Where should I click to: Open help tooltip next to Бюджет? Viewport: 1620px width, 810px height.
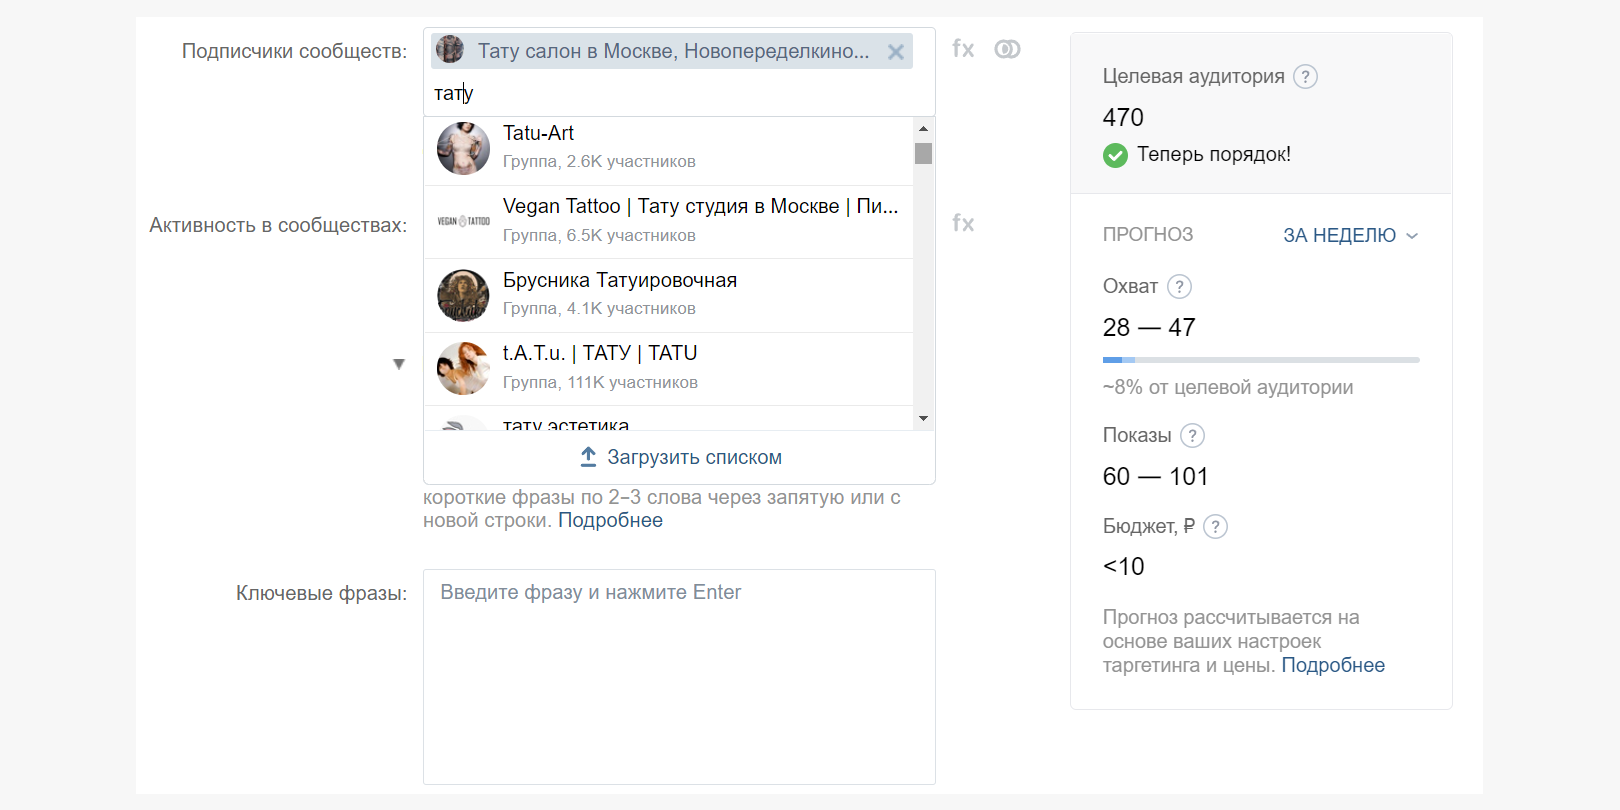tap(1215, 527)
